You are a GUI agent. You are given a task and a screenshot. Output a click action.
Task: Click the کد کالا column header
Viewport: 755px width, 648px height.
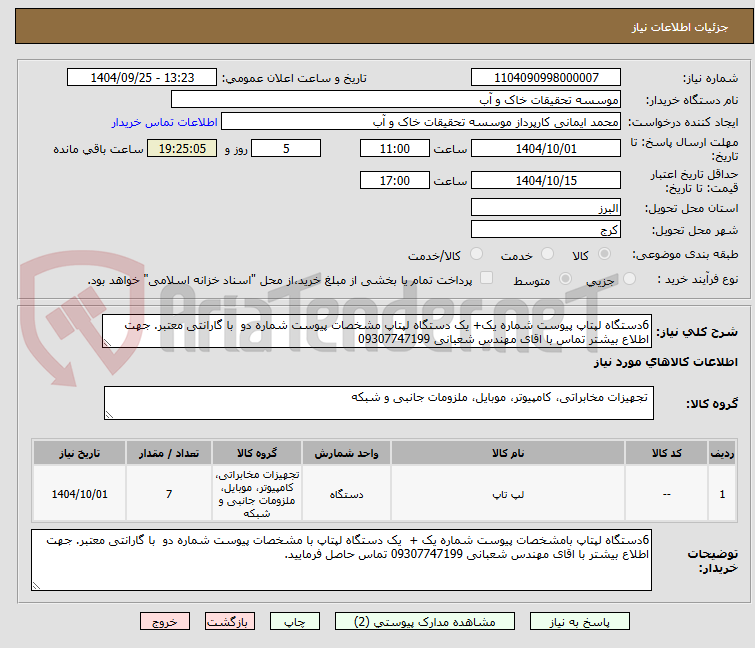[666, 453]
